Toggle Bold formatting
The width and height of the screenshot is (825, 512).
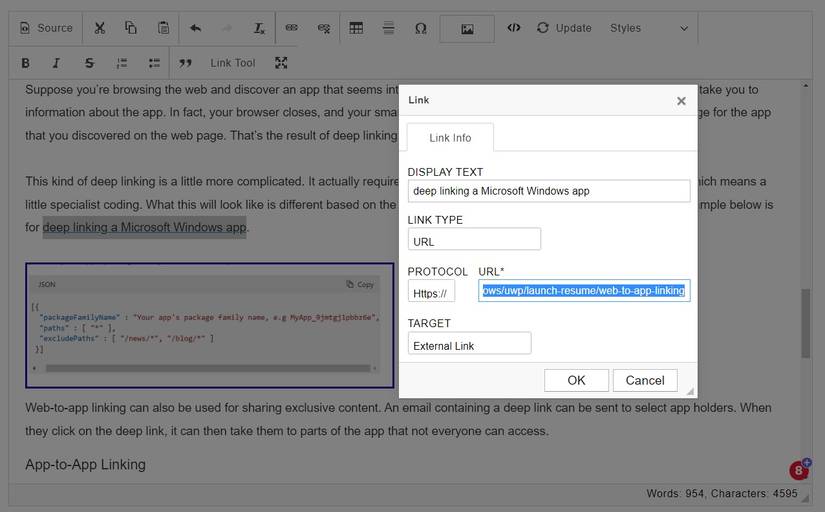tap(25, 63)
